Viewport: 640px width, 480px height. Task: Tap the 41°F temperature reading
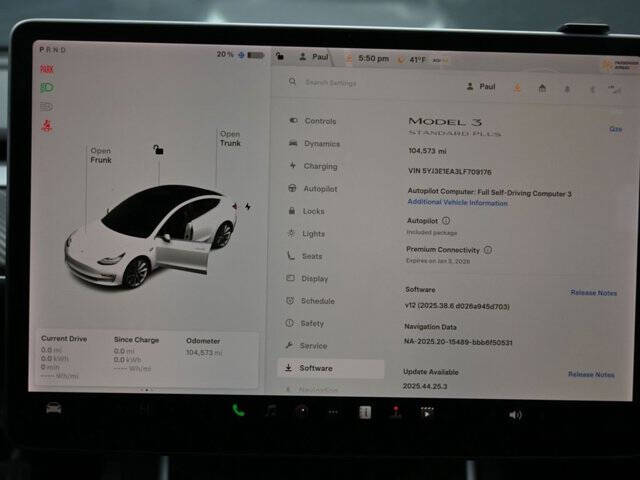pyautogui.click(x=417, y=60)
